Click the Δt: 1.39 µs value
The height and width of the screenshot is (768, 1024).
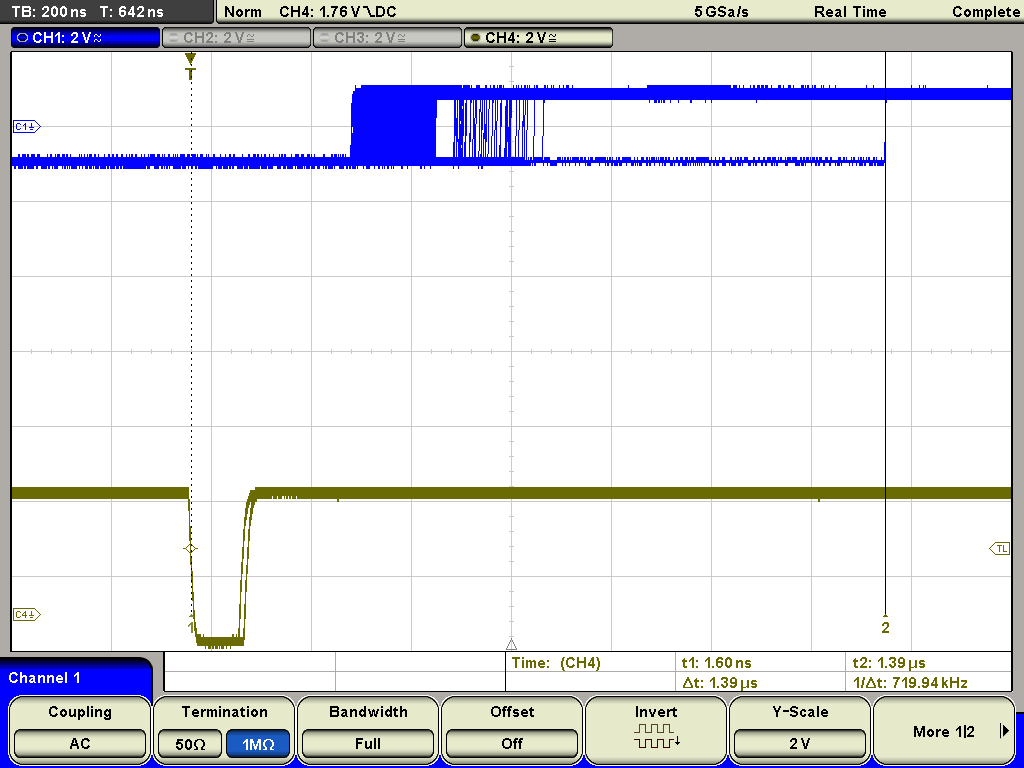(x=720, y=683)
